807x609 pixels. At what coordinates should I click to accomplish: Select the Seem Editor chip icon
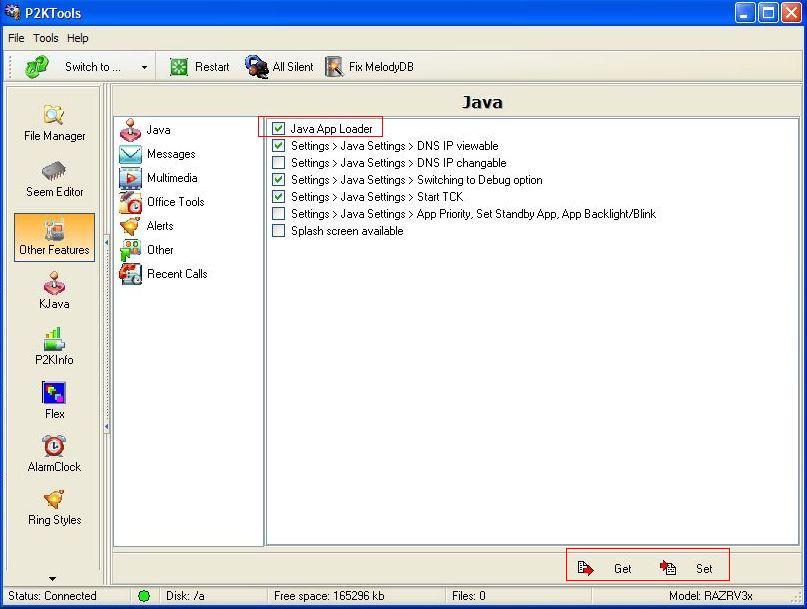pos(54,172)
